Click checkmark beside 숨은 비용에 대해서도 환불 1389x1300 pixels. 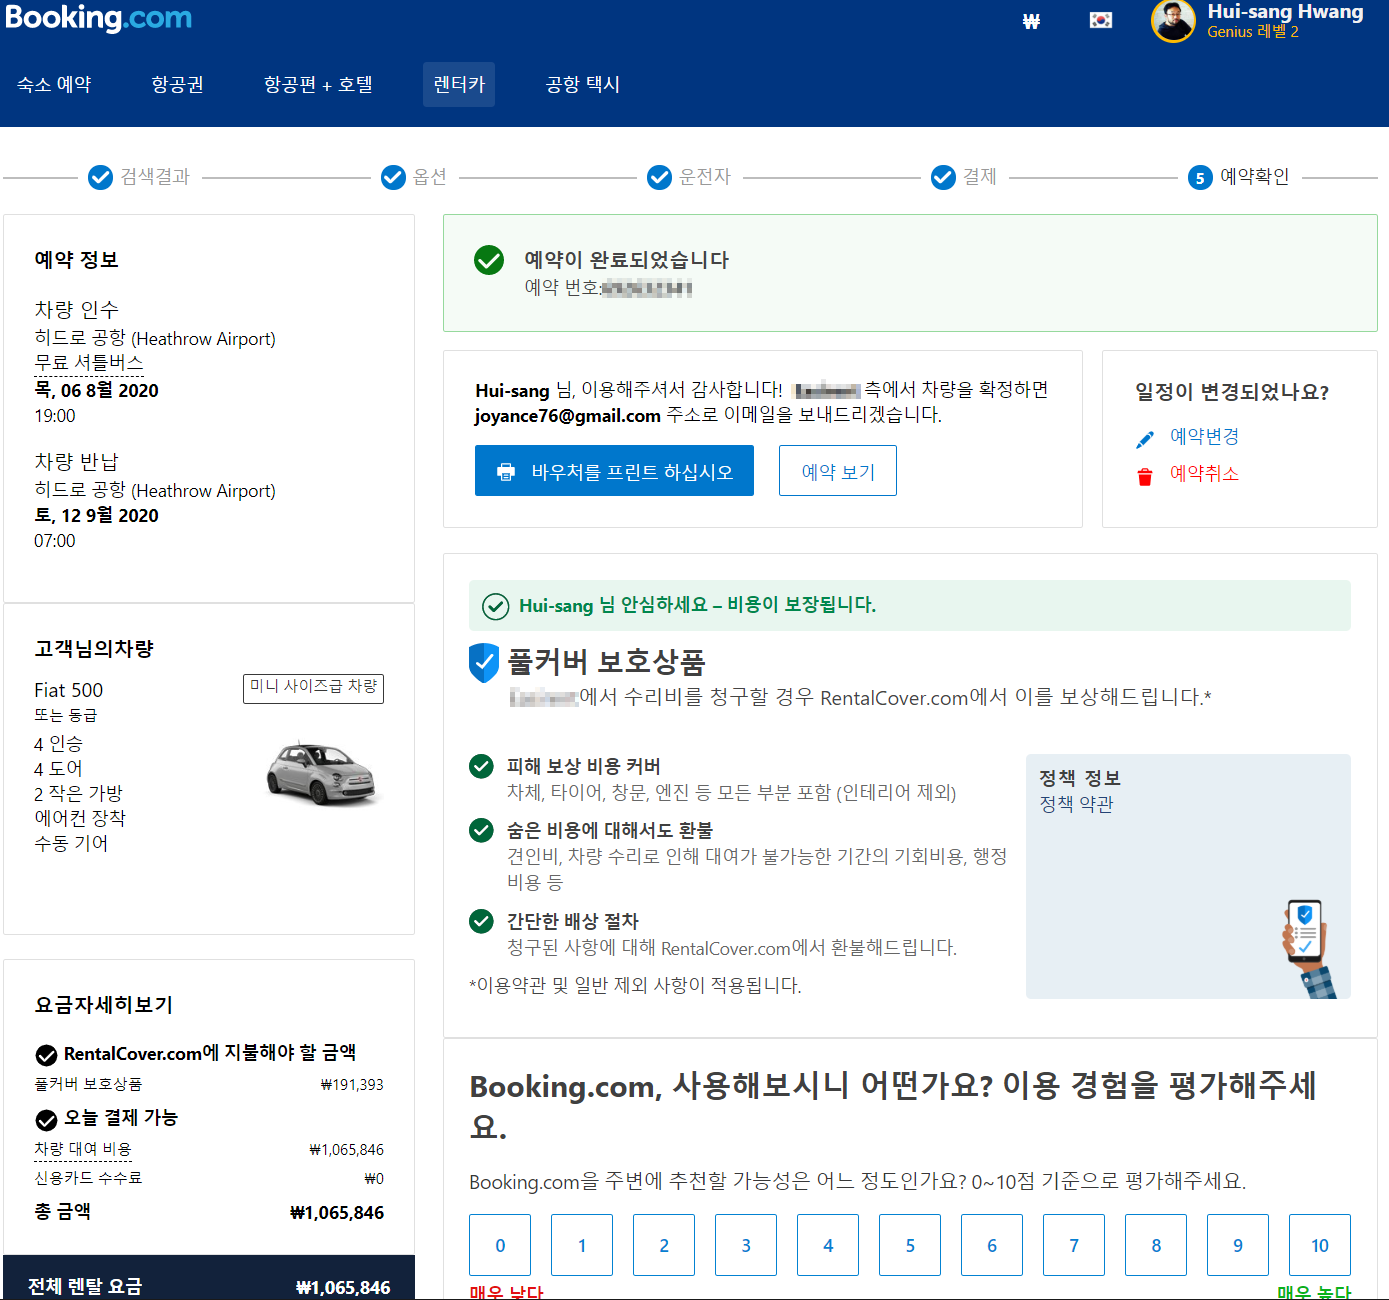point(481,830)
